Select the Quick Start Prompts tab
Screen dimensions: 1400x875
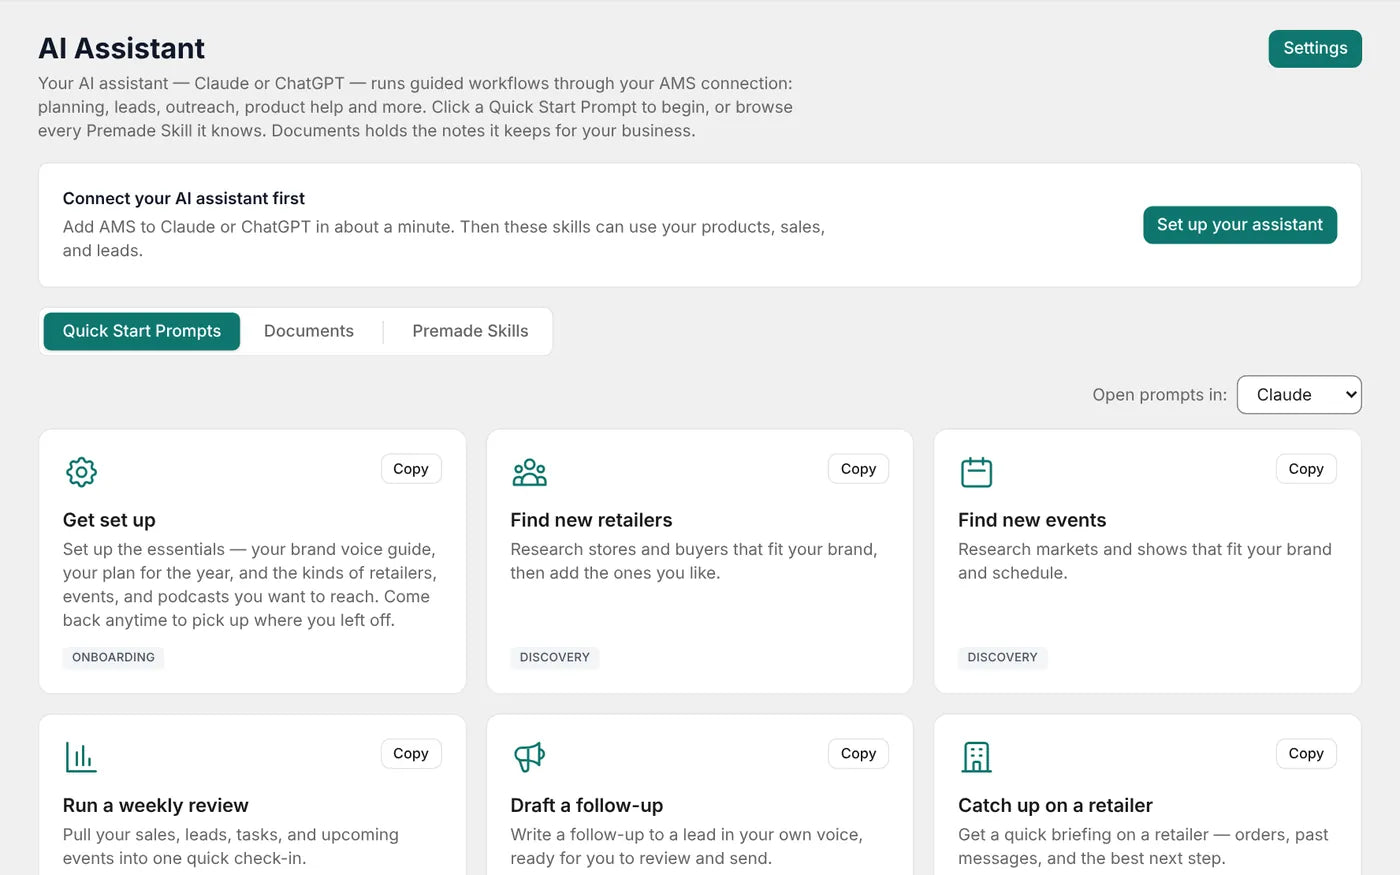(142, 331)
